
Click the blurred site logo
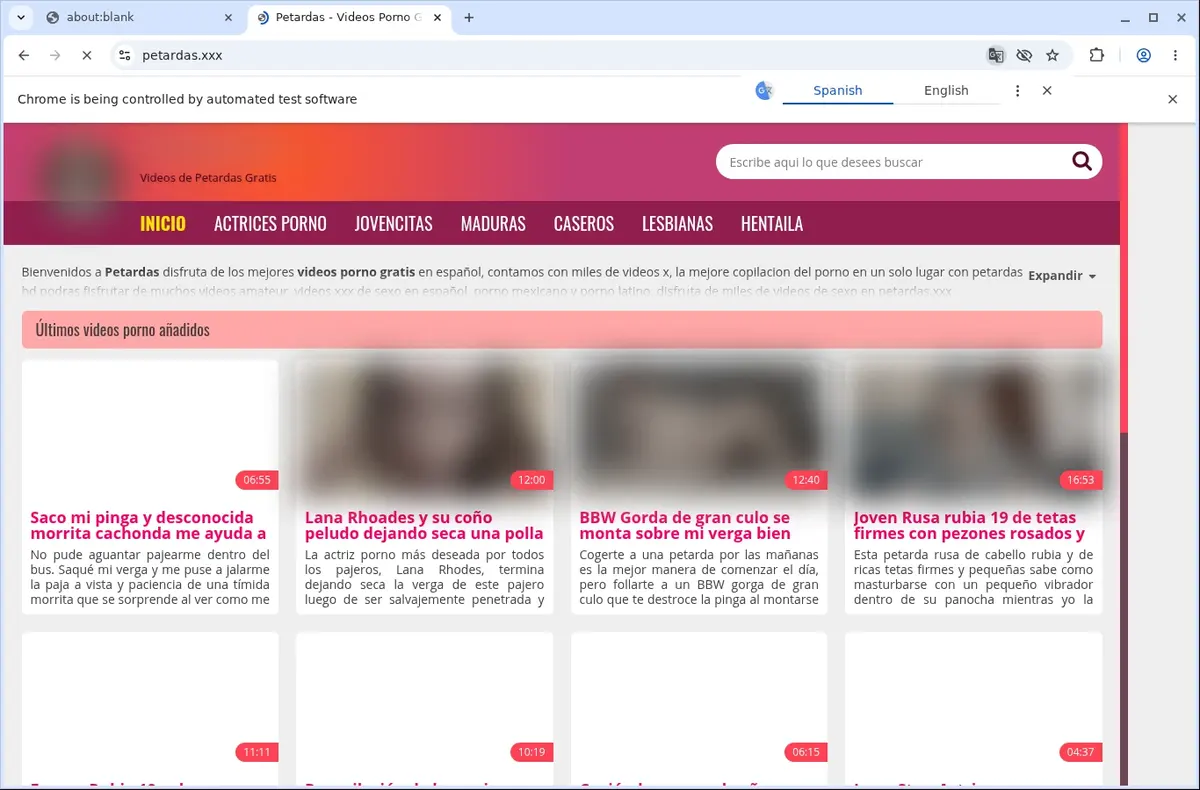(78, 179)
